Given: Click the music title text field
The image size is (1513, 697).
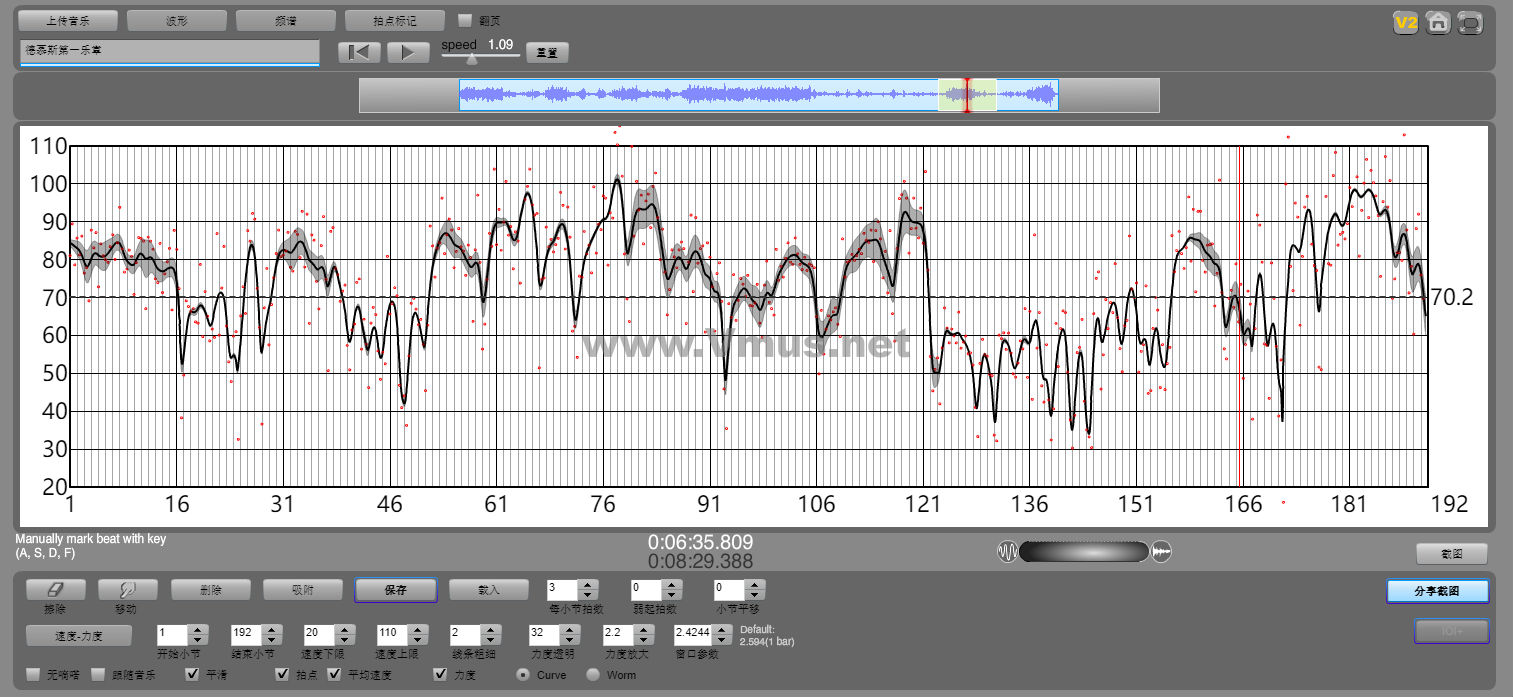Looking at the screenshot, I should click(169, 51).
